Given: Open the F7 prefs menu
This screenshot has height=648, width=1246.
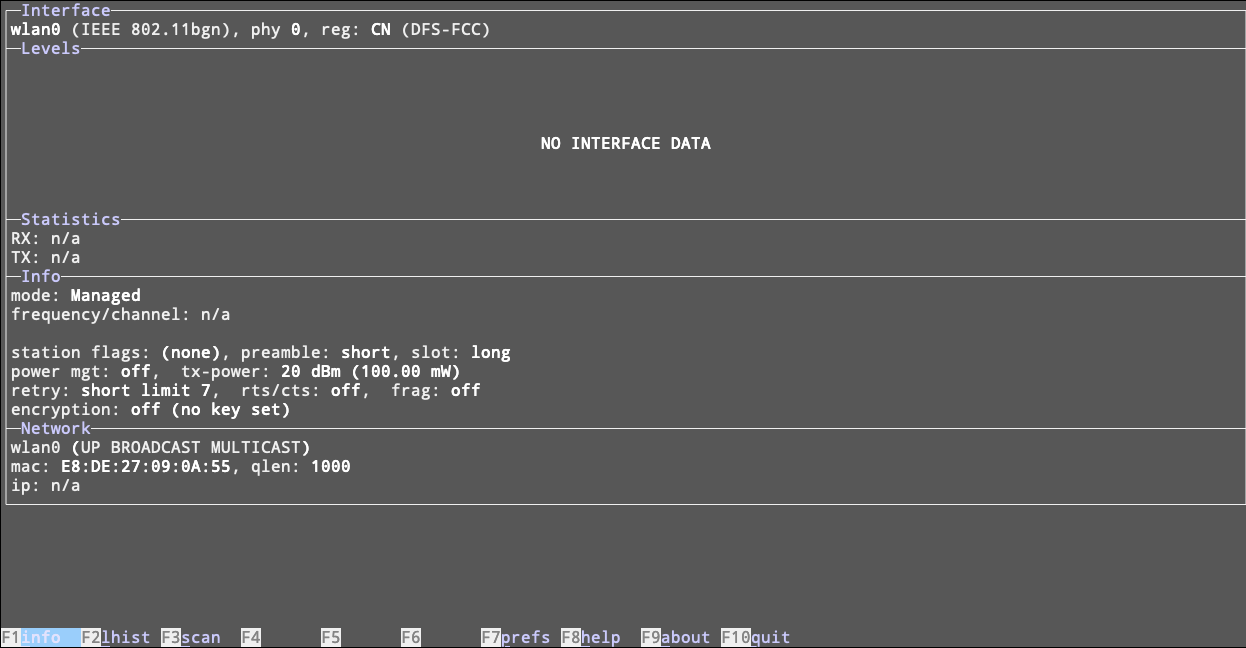Looking at the screenshot, I should tap(515, 637).
